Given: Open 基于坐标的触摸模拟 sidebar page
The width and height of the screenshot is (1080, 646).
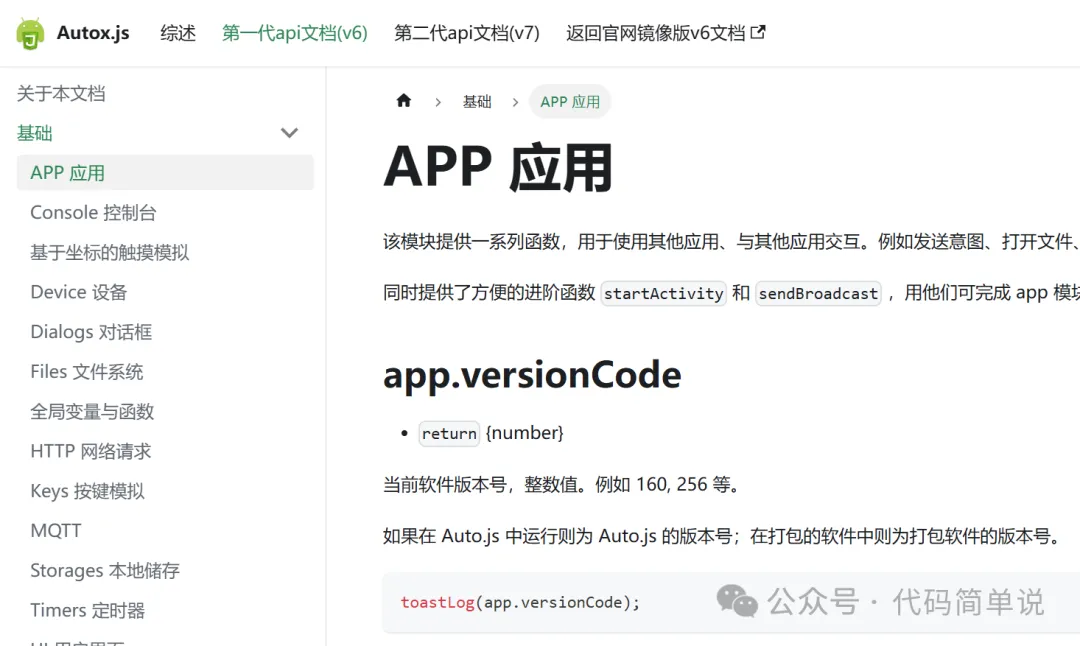Looking at the screenshot, I should pyautogui.click(x=110, y=253).
